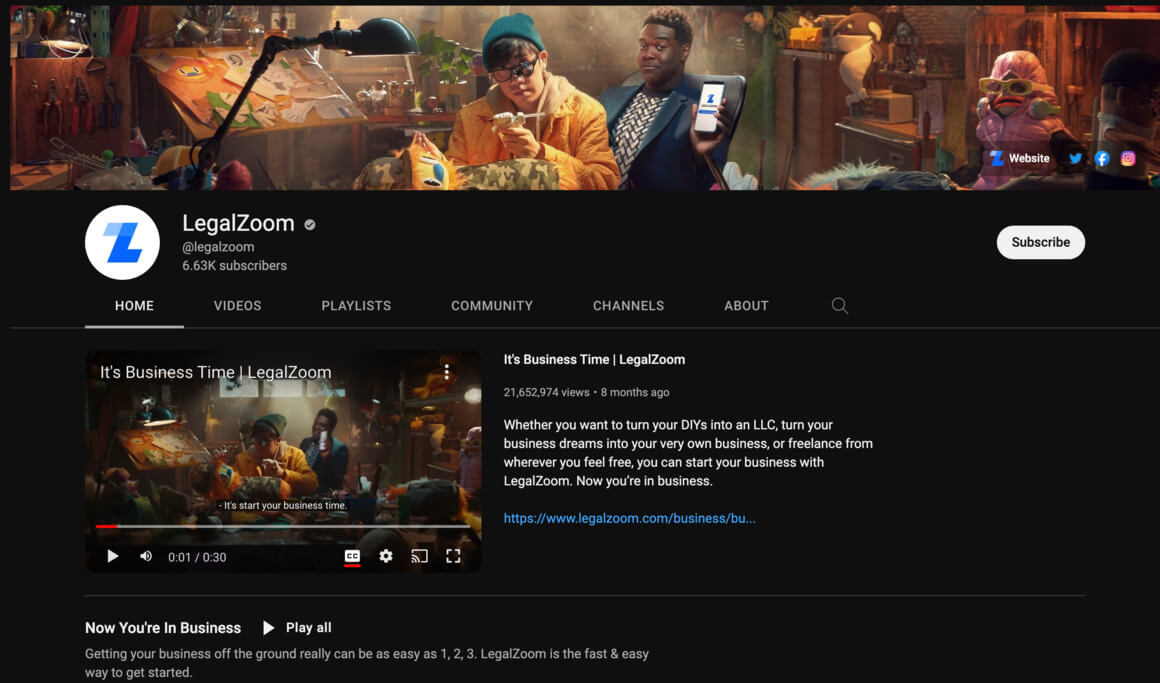Open the Facebook link in banner
1160x683 pixels.
pyautogui.click(x=1102, y=158)
